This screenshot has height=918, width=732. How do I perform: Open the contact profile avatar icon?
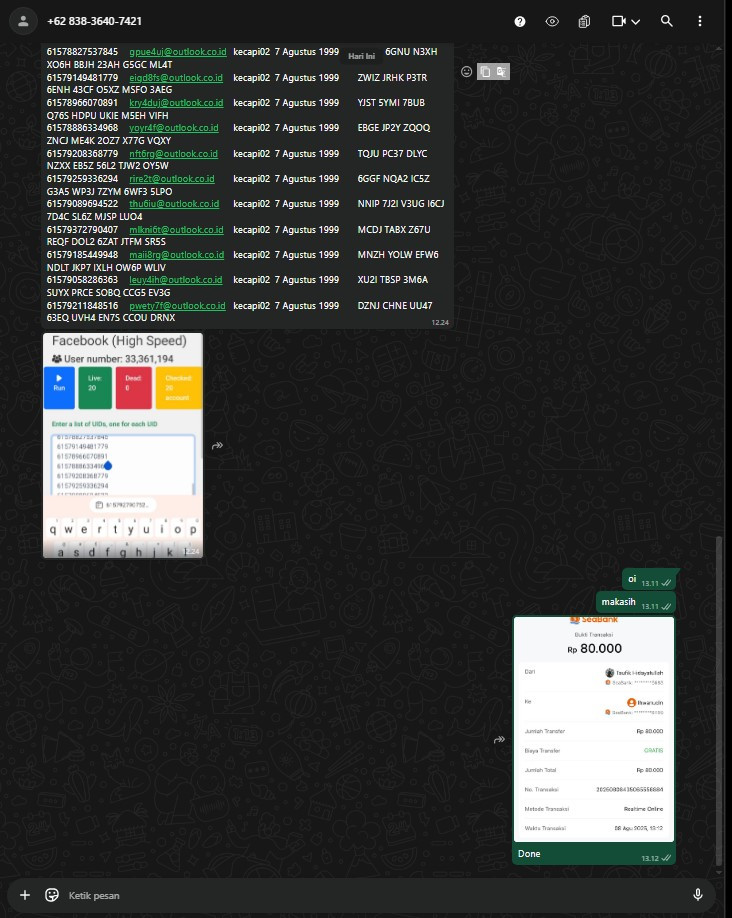coord(23,21)
